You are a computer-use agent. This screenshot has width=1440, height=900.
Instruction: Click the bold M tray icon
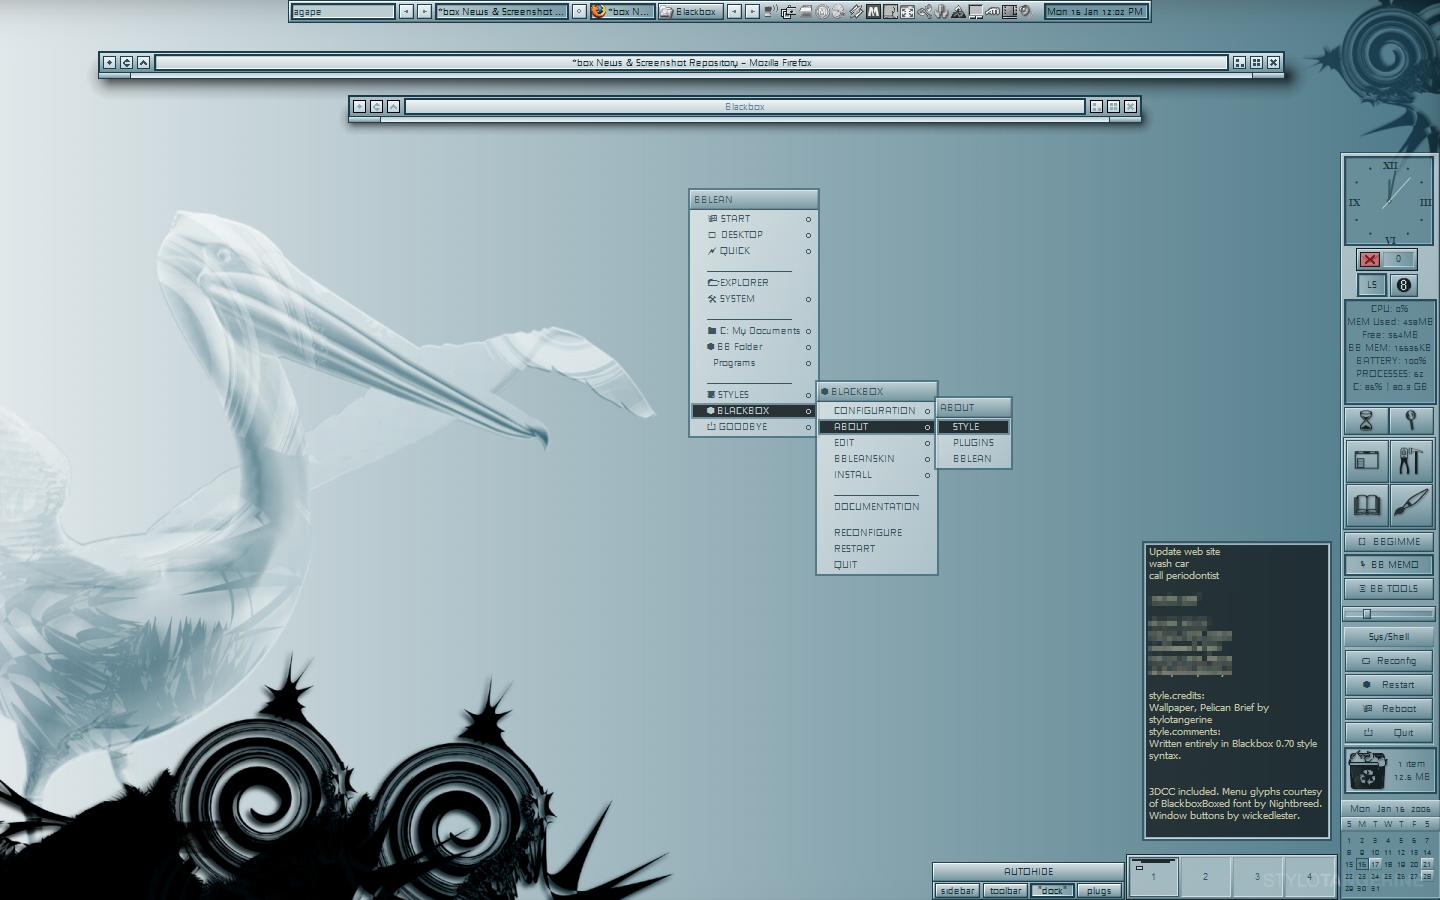(x=873, y=12)
